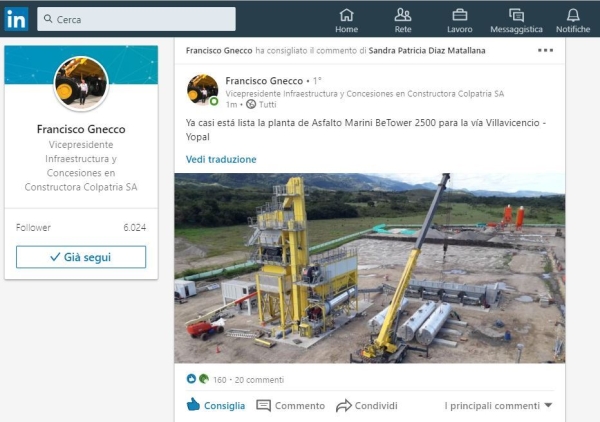Screen dimensions: 600x422
Task: Open the 20 commenti link
Action: [259, 380]
